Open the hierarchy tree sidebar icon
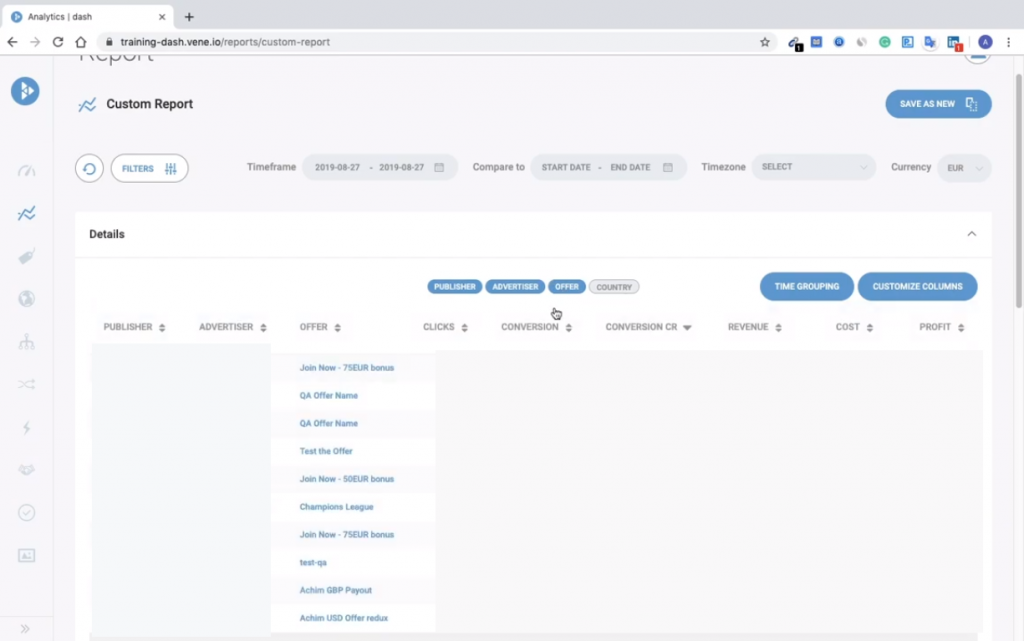The height and width of the screenshot is (641, 1024). [26, 341]
